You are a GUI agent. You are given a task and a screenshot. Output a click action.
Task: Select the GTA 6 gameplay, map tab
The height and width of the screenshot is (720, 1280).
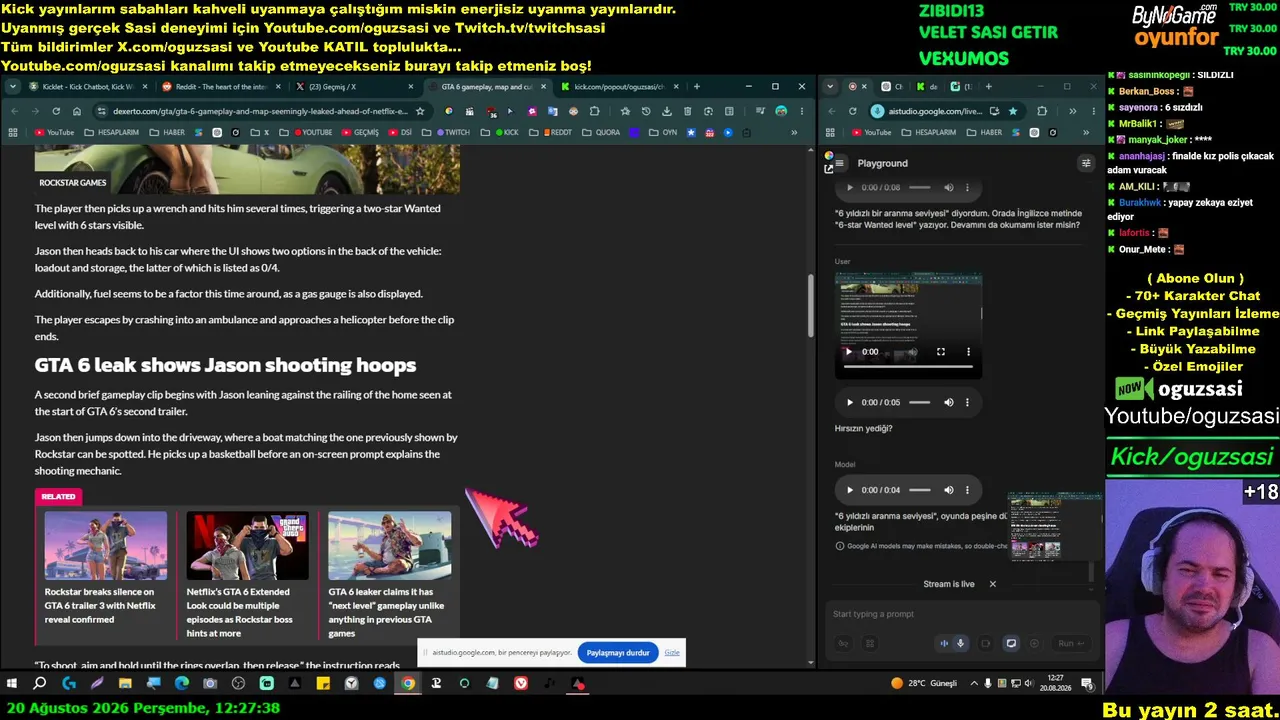486,87
